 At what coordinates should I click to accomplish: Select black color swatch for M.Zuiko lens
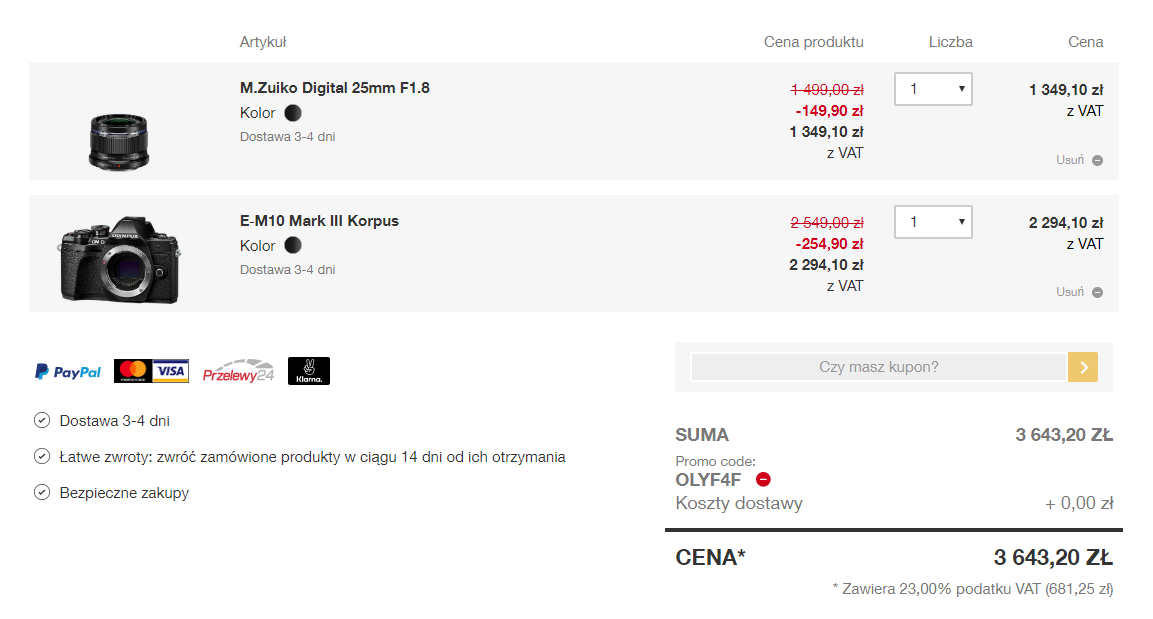(293, 113)
